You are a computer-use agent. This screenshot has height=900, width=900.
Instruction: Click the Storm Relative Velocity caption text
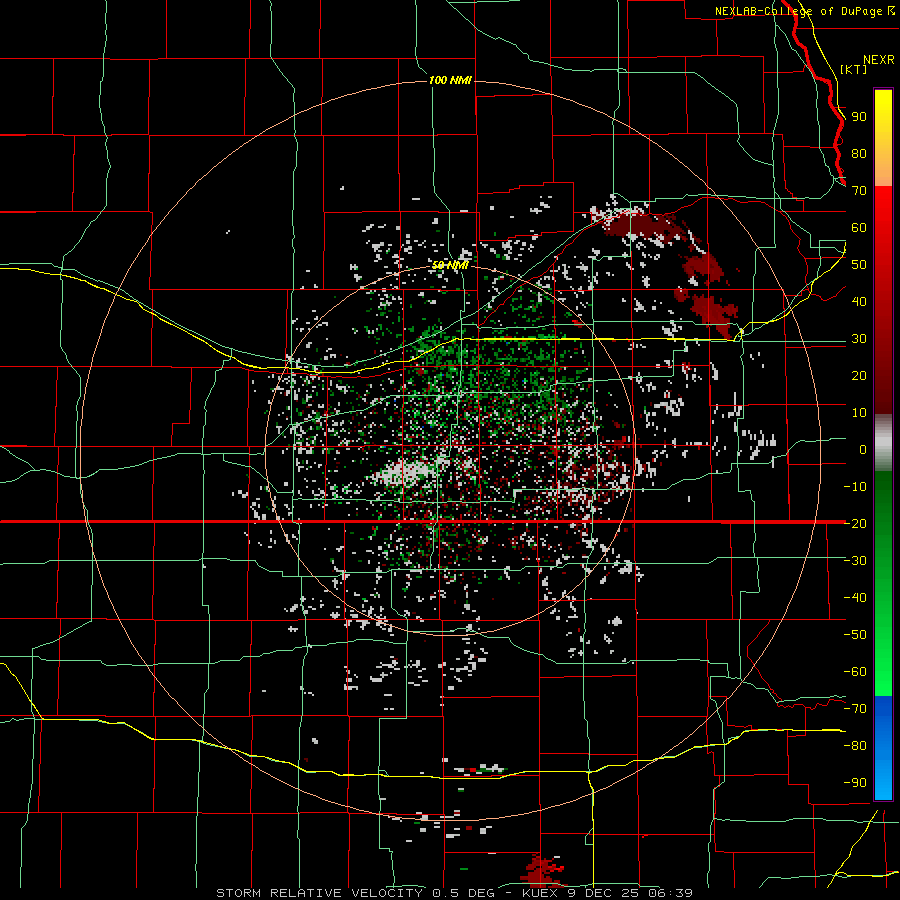pyautogui.click(x=455, y=893)
